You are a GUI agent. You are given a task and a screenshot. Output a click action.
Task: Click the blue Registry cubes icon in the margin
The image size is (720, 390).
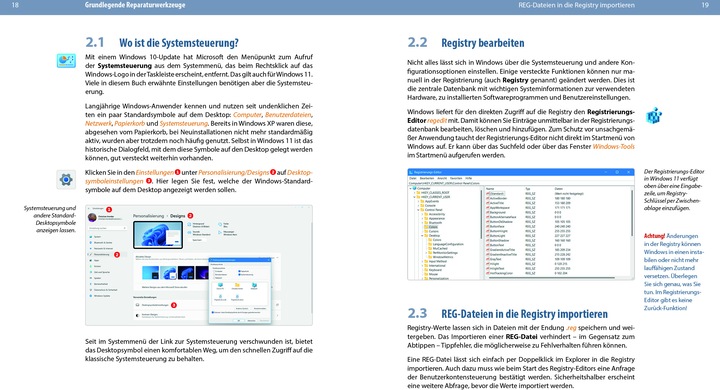coord(654,116)
